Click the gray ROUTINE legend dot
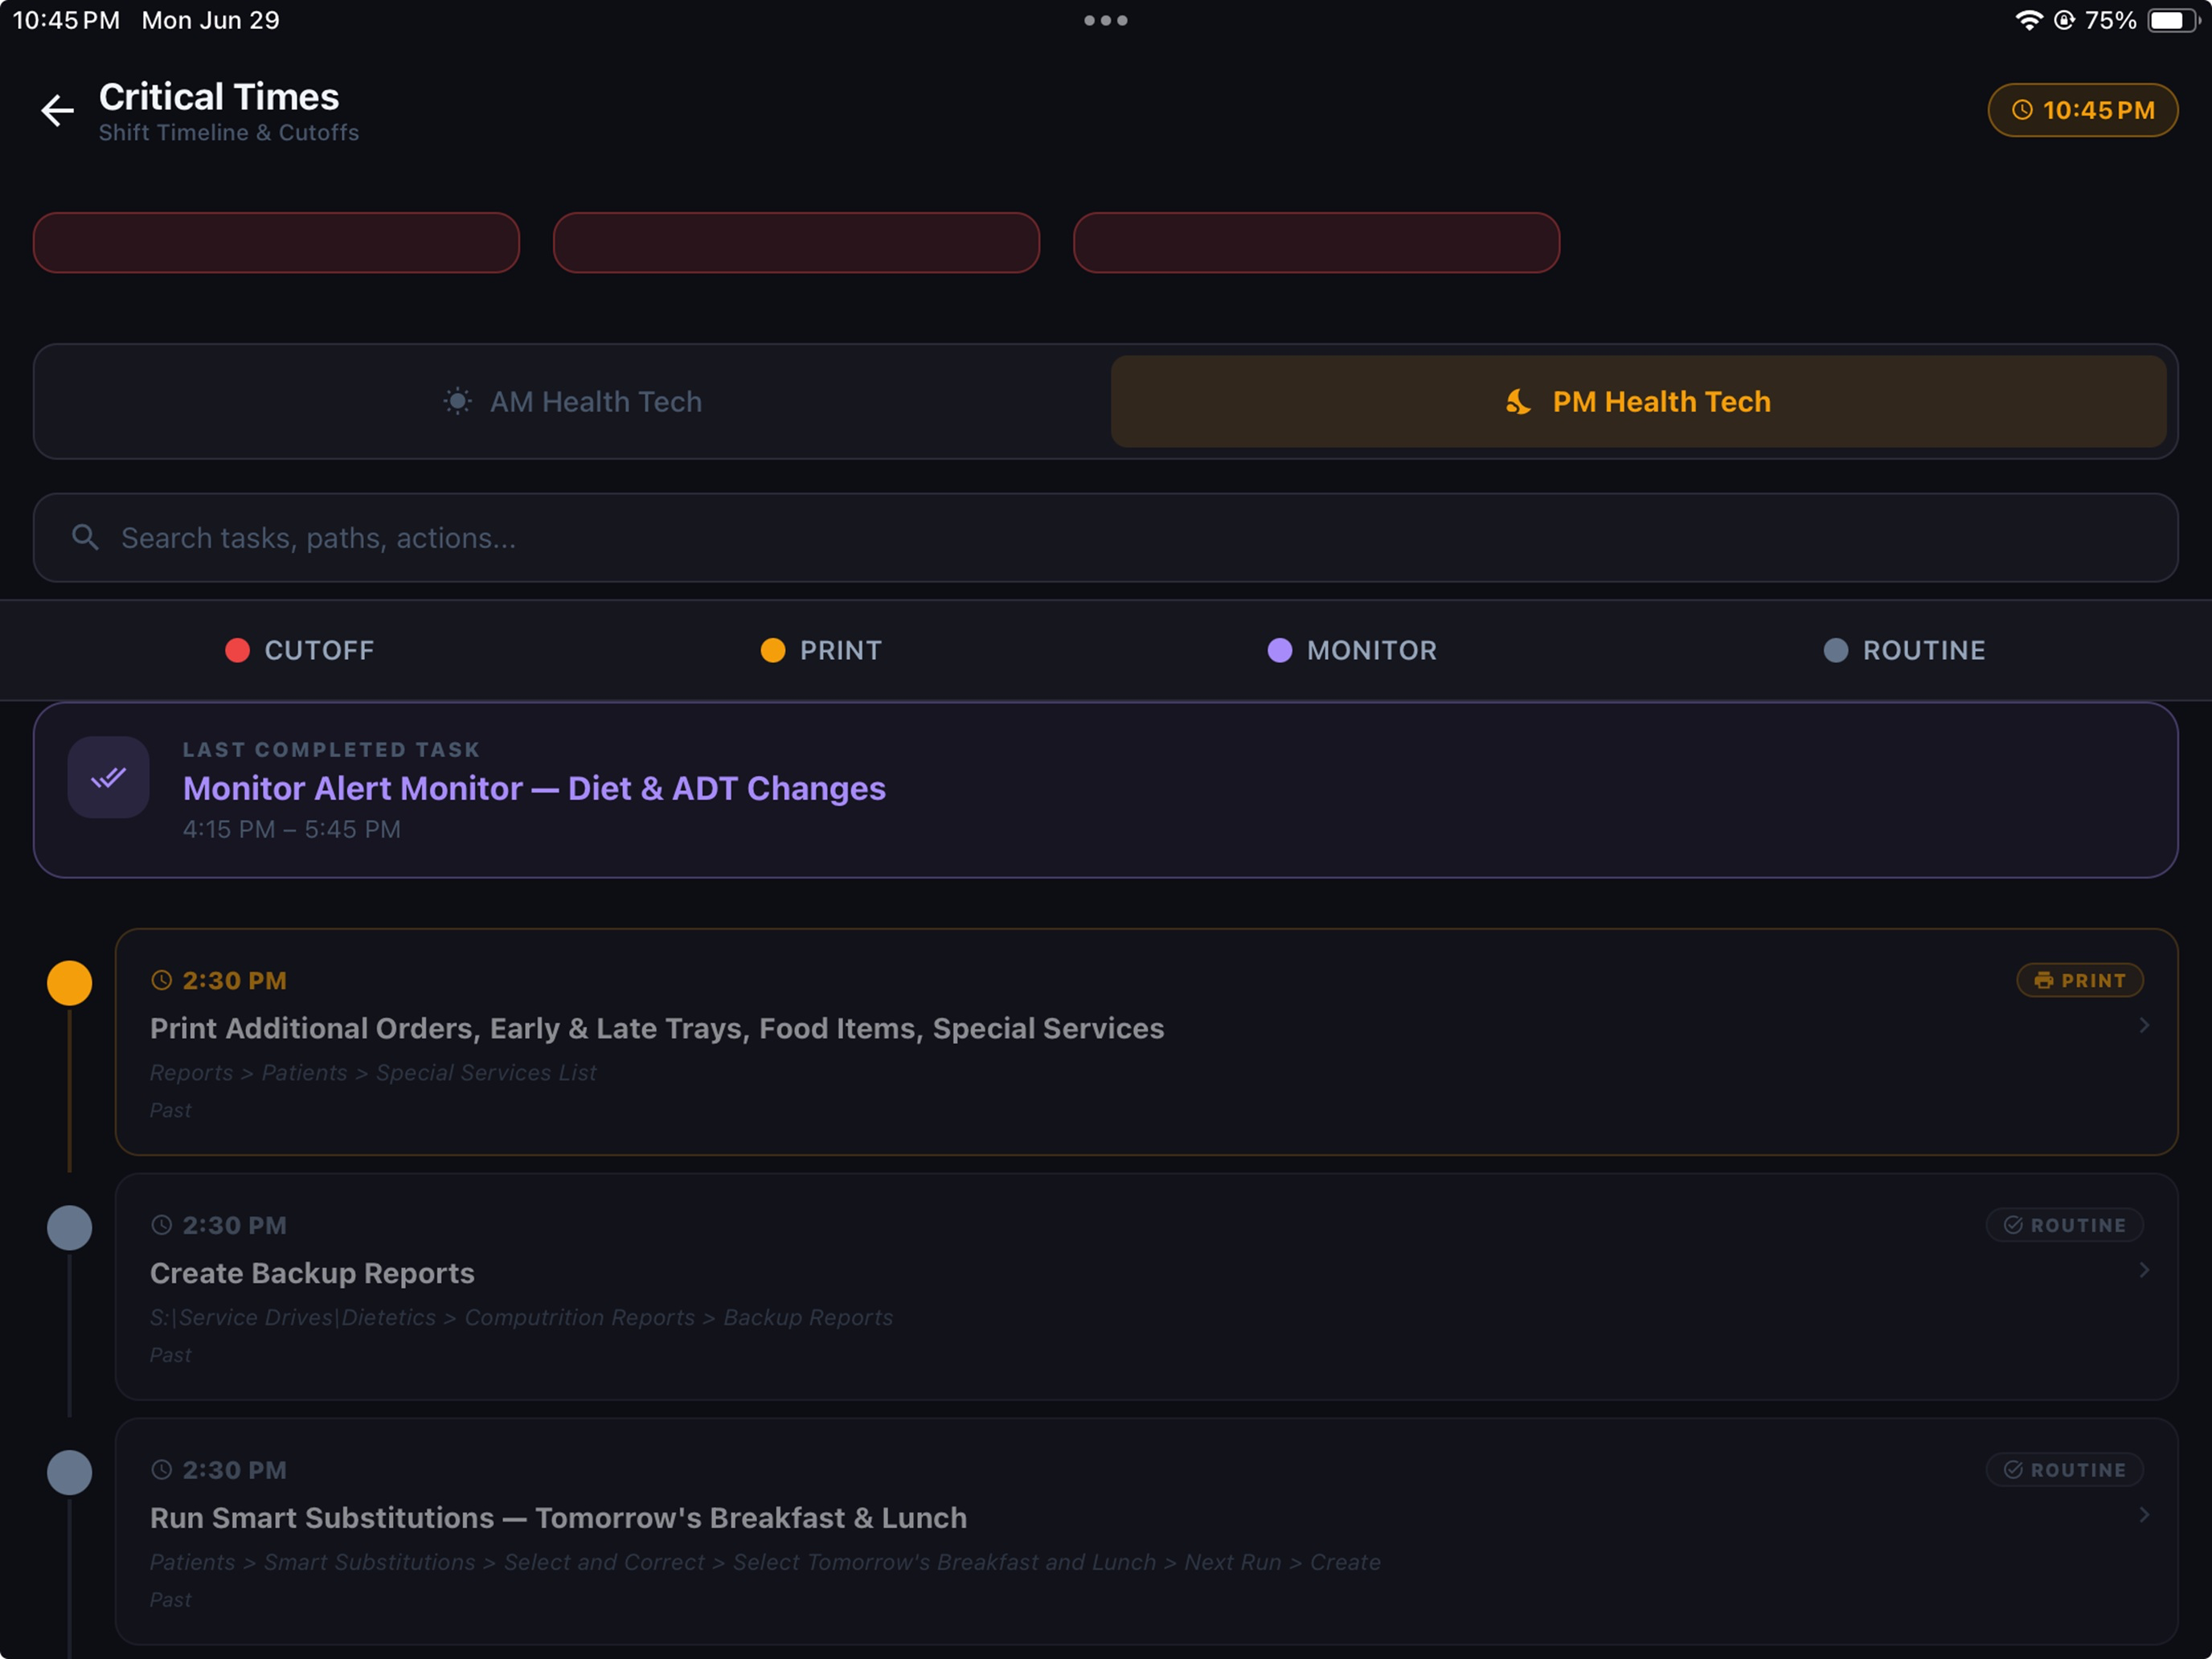The image size is (2212, 1659). (1836, 650)
